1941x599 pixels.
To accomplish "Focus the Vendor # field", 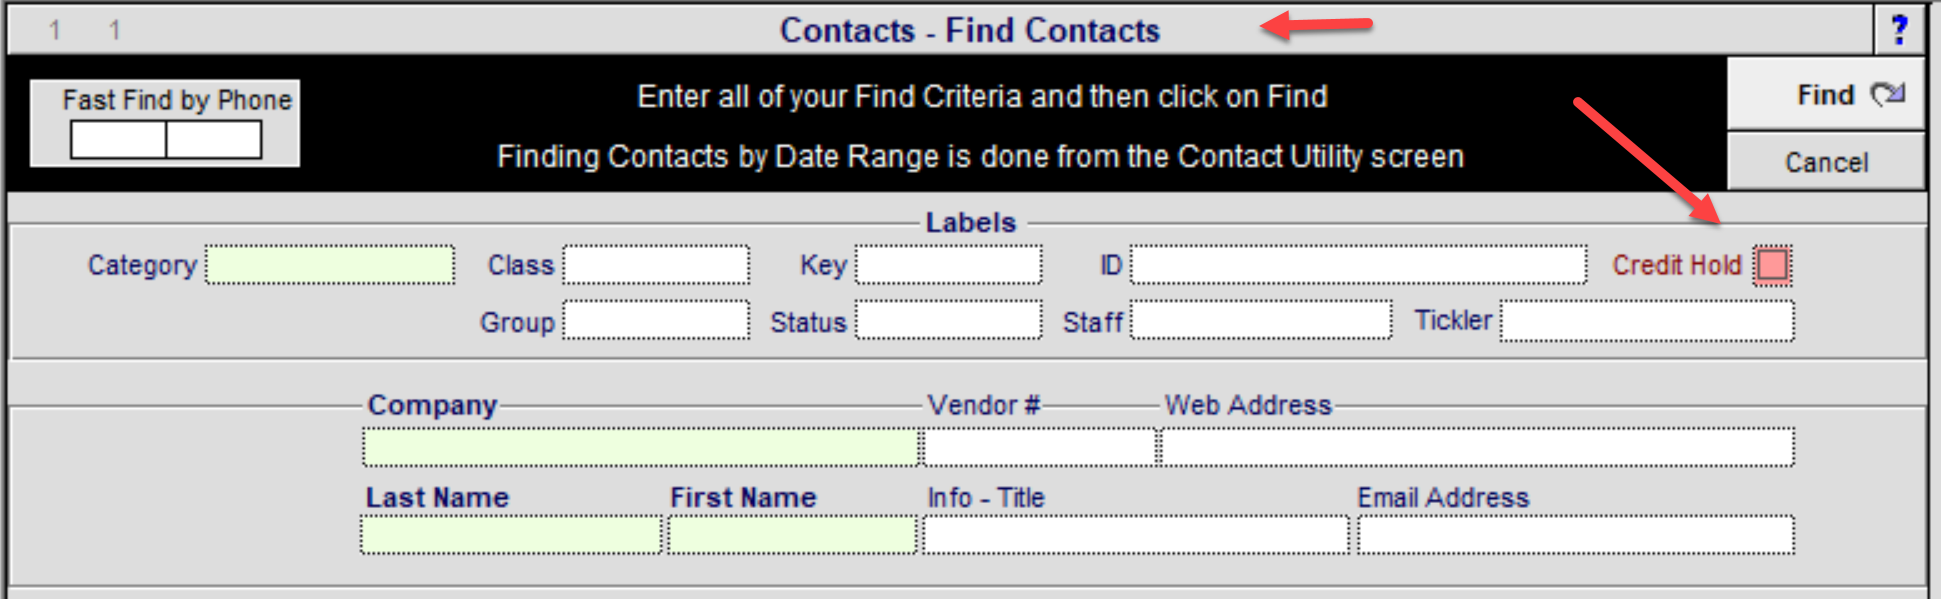I will [x=1039, y=447].
